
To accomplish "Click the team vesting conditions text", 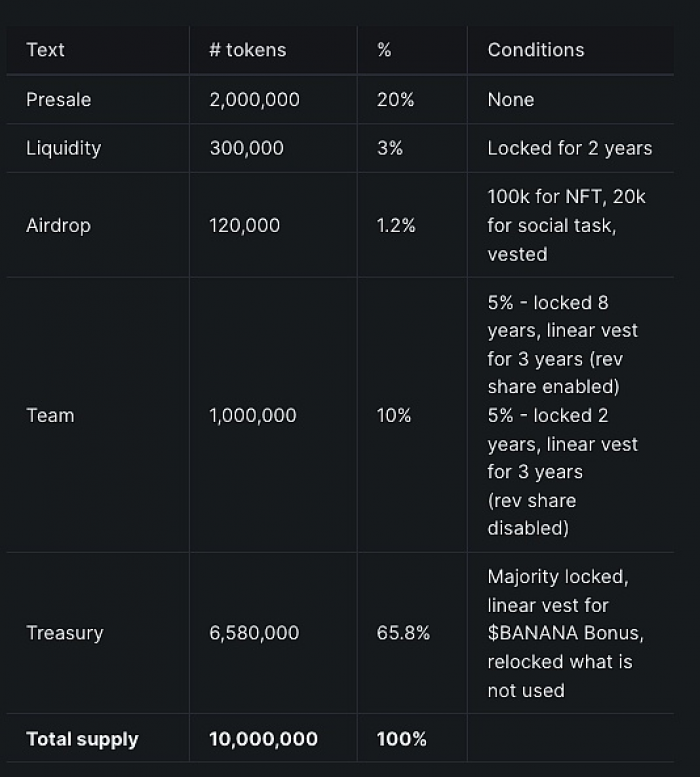I will 562,415.
